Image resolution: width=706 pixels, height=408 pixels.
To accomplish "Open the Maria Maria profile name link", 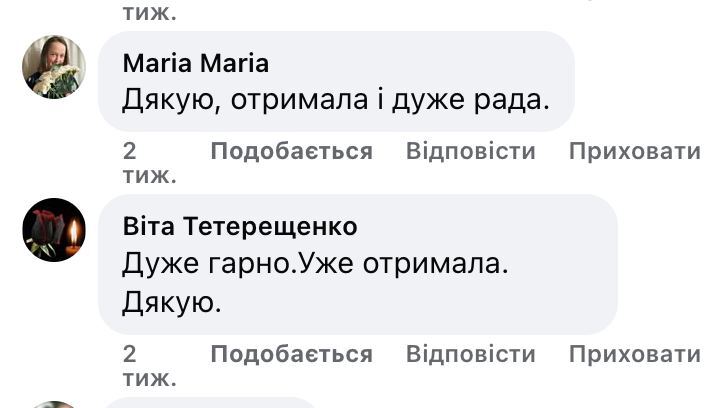I will click(x=195, y=63).
